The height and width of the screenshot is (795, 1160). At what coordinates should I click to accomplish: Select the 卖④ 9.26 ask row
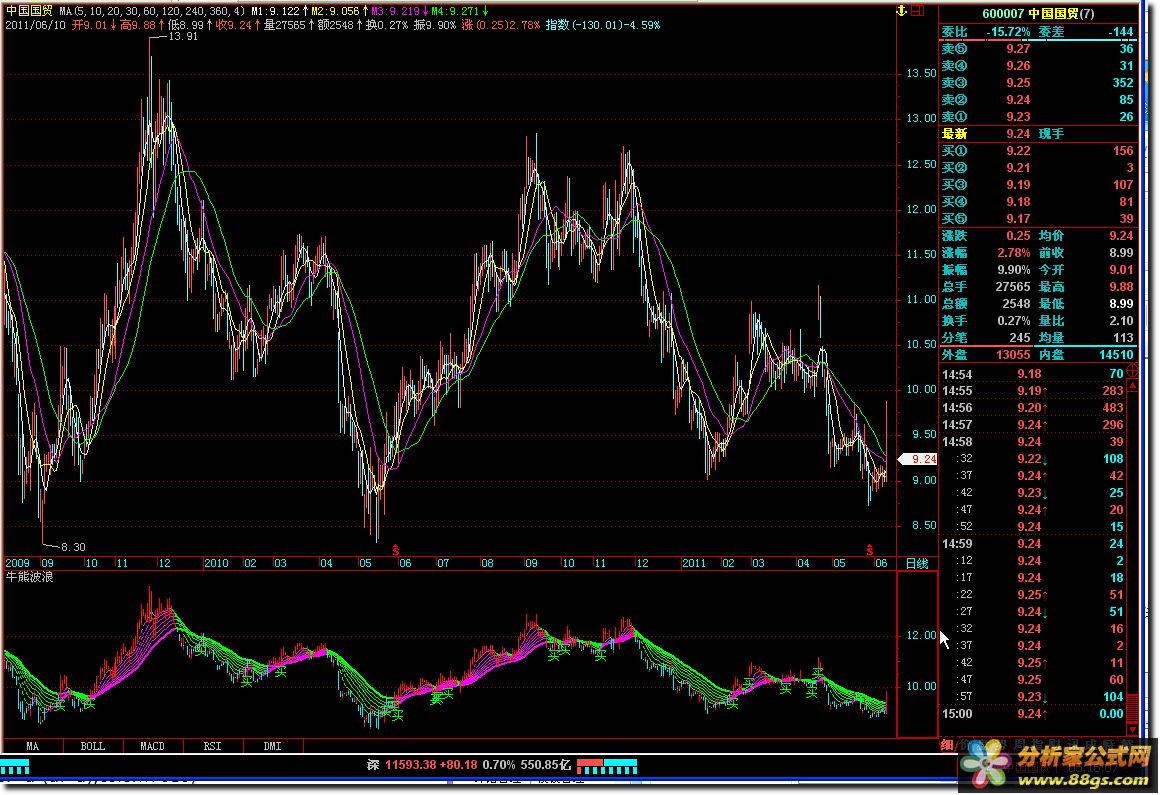[1037, 66]
